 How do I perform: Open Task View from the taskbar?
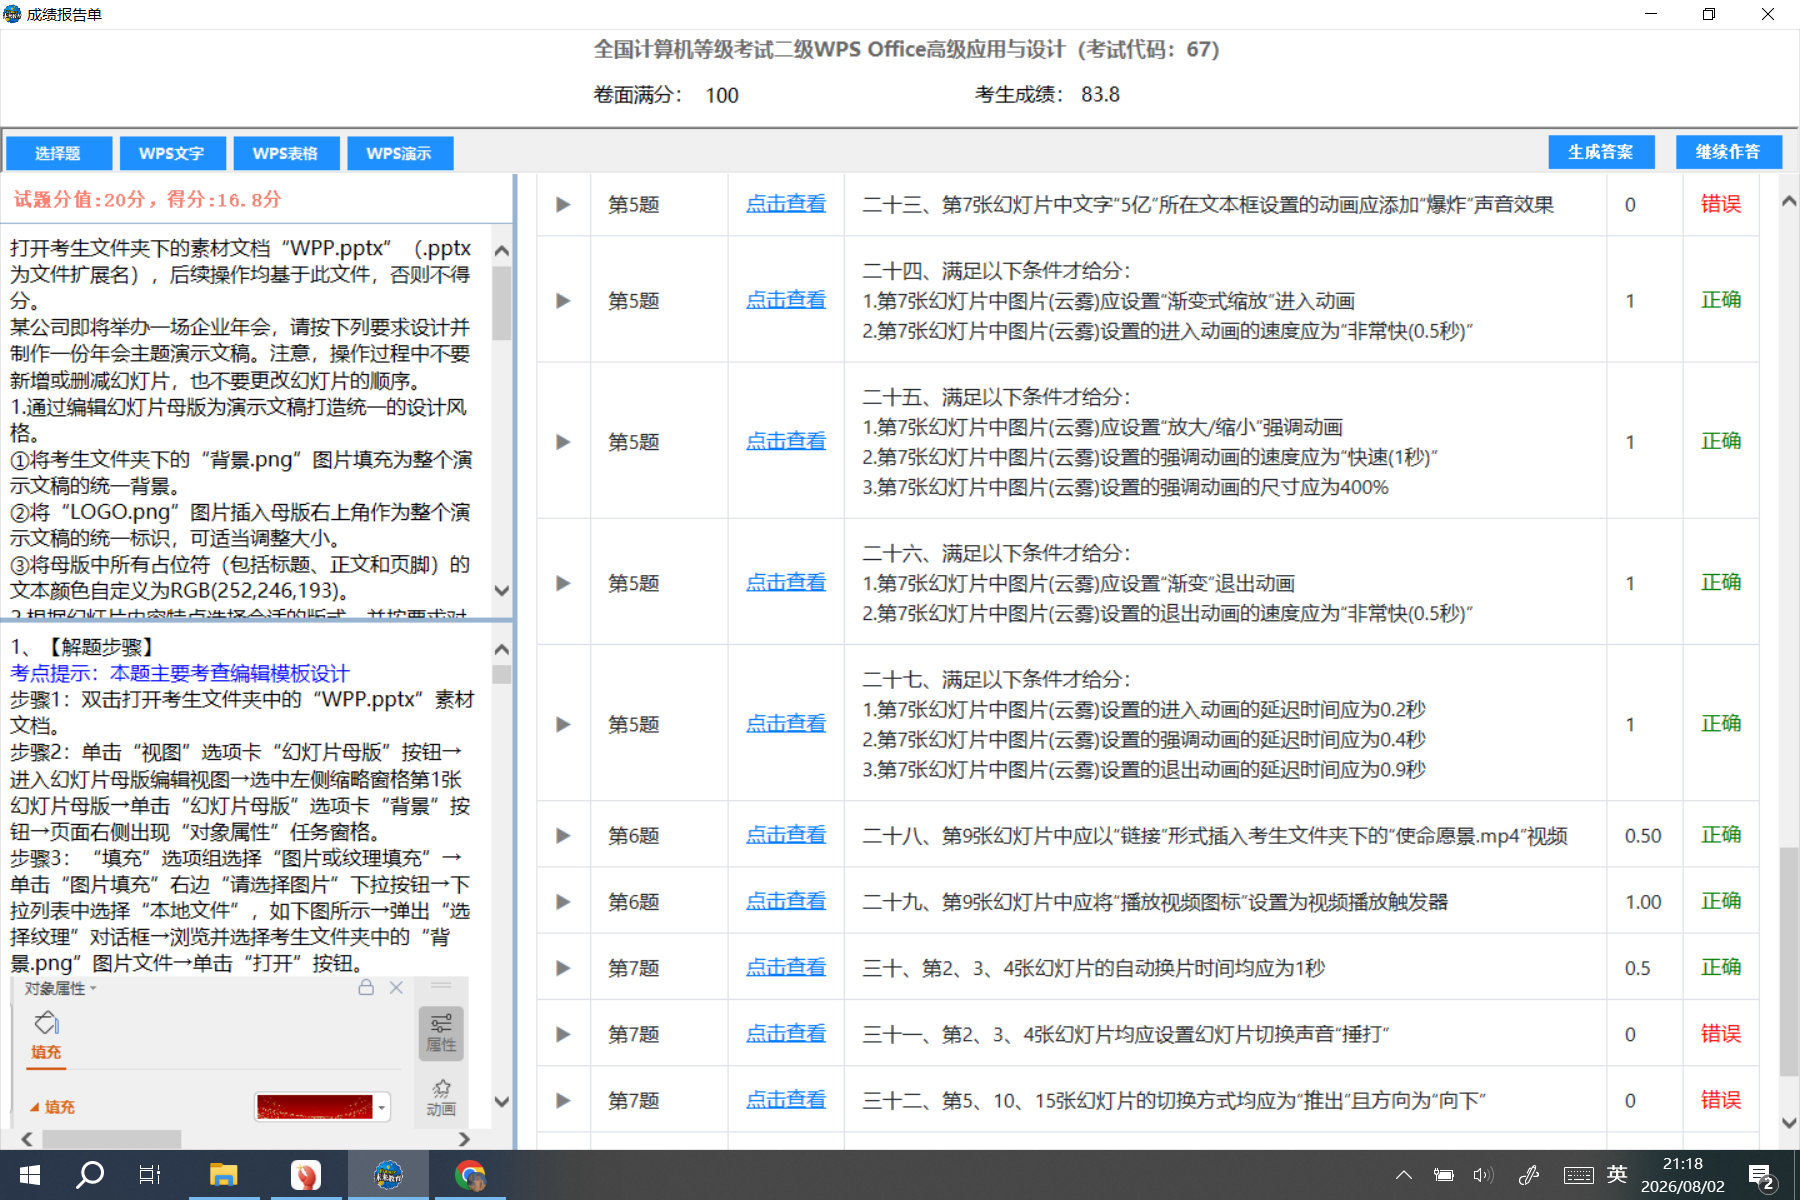click(x=150, y=1175)
